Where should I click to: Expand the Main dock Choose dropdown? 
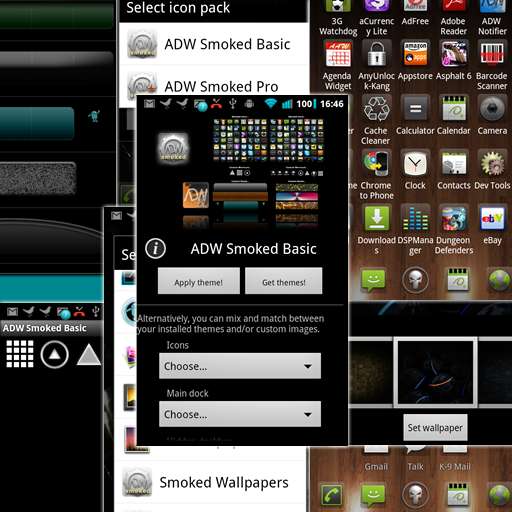tap(240, 414)
